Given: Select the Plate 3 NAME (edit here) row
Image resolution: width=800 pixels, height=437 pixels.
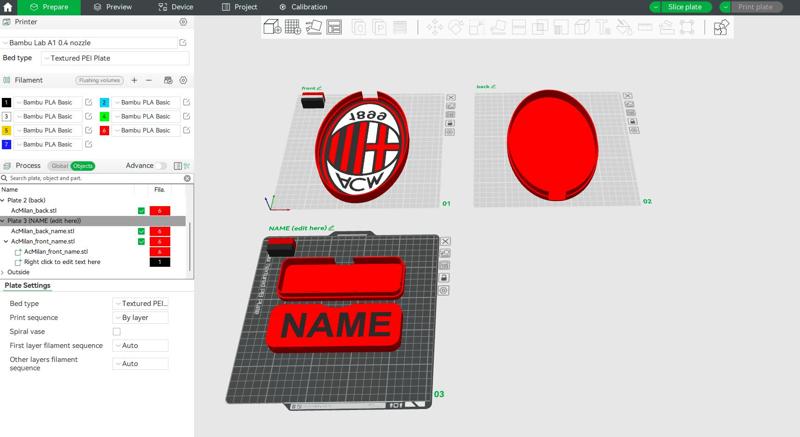Looking at the screenshot, I should click(93, 221).
